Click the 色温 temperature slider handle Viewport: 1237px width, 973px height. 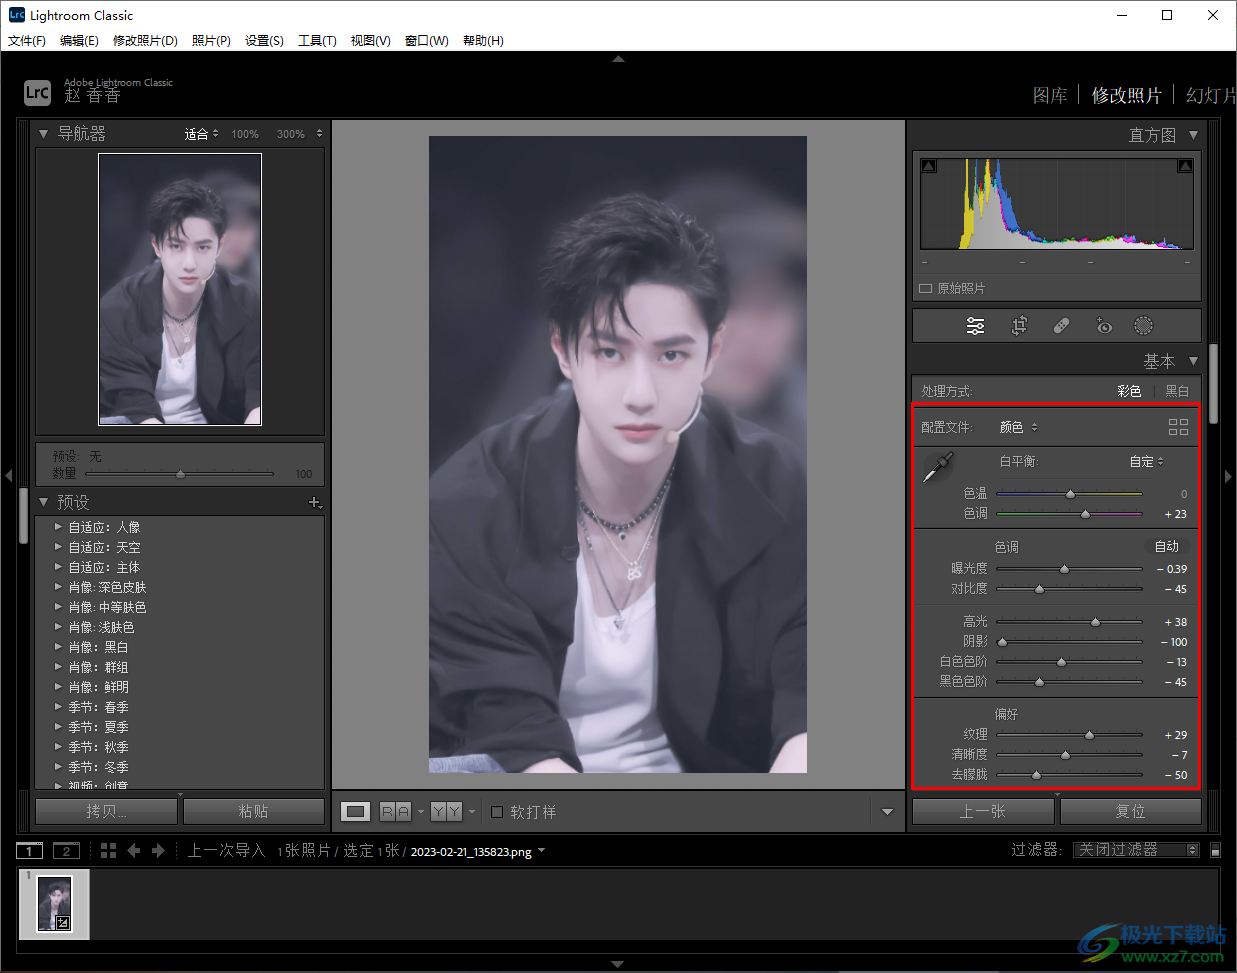click(x=1070, y=494)
